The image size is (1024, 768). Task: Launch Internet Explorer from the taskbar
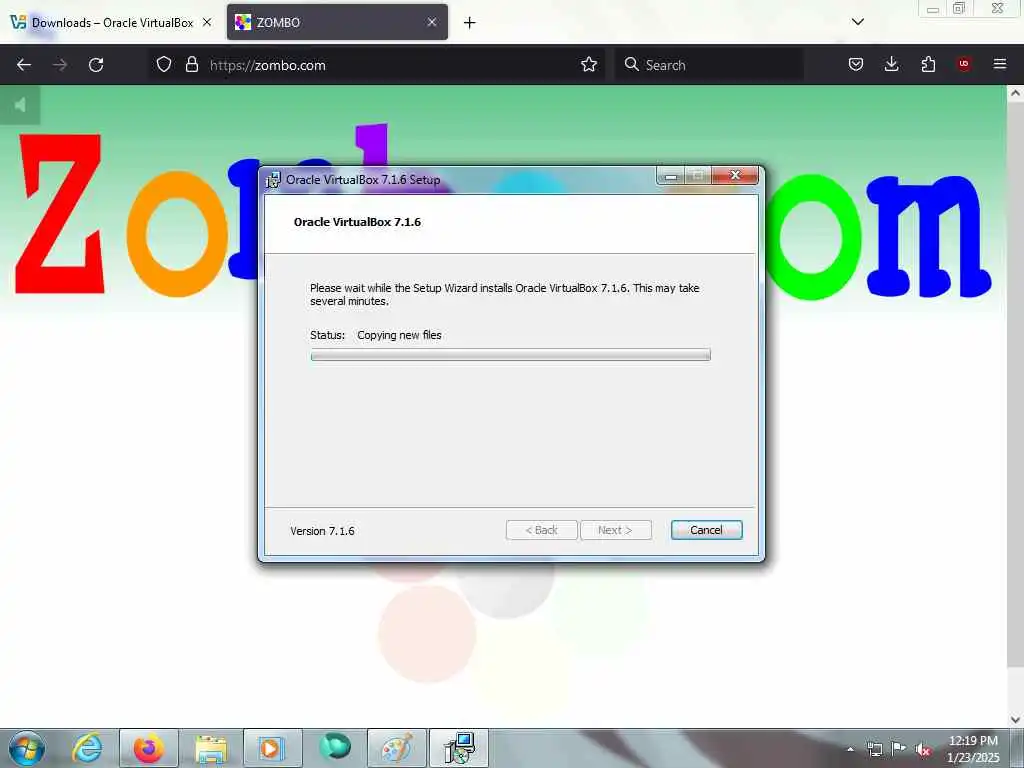pos(88,748)
